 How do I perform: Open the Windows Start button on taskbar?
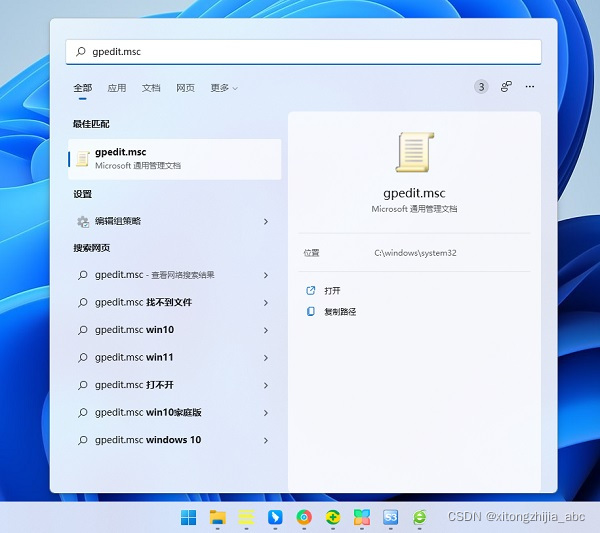pyautogui.click(x=188, y=518)
